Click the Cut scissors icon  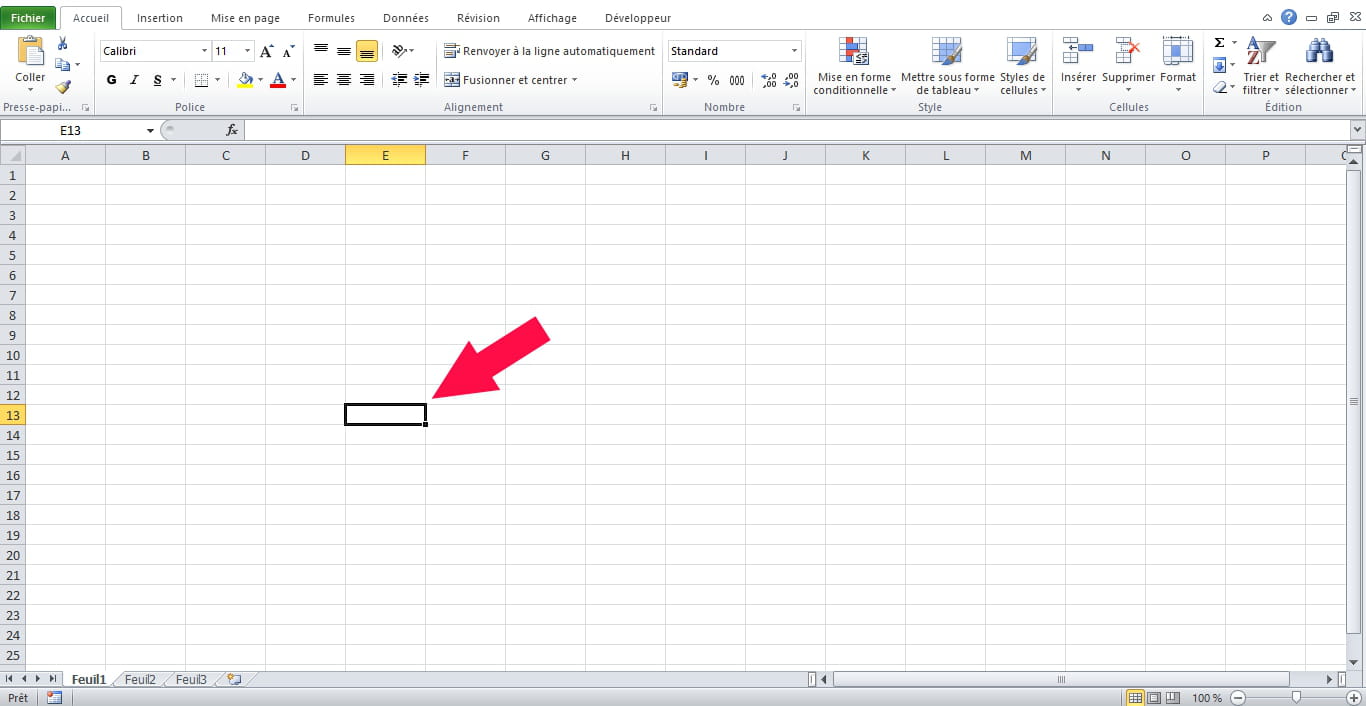tap(63, 44)
